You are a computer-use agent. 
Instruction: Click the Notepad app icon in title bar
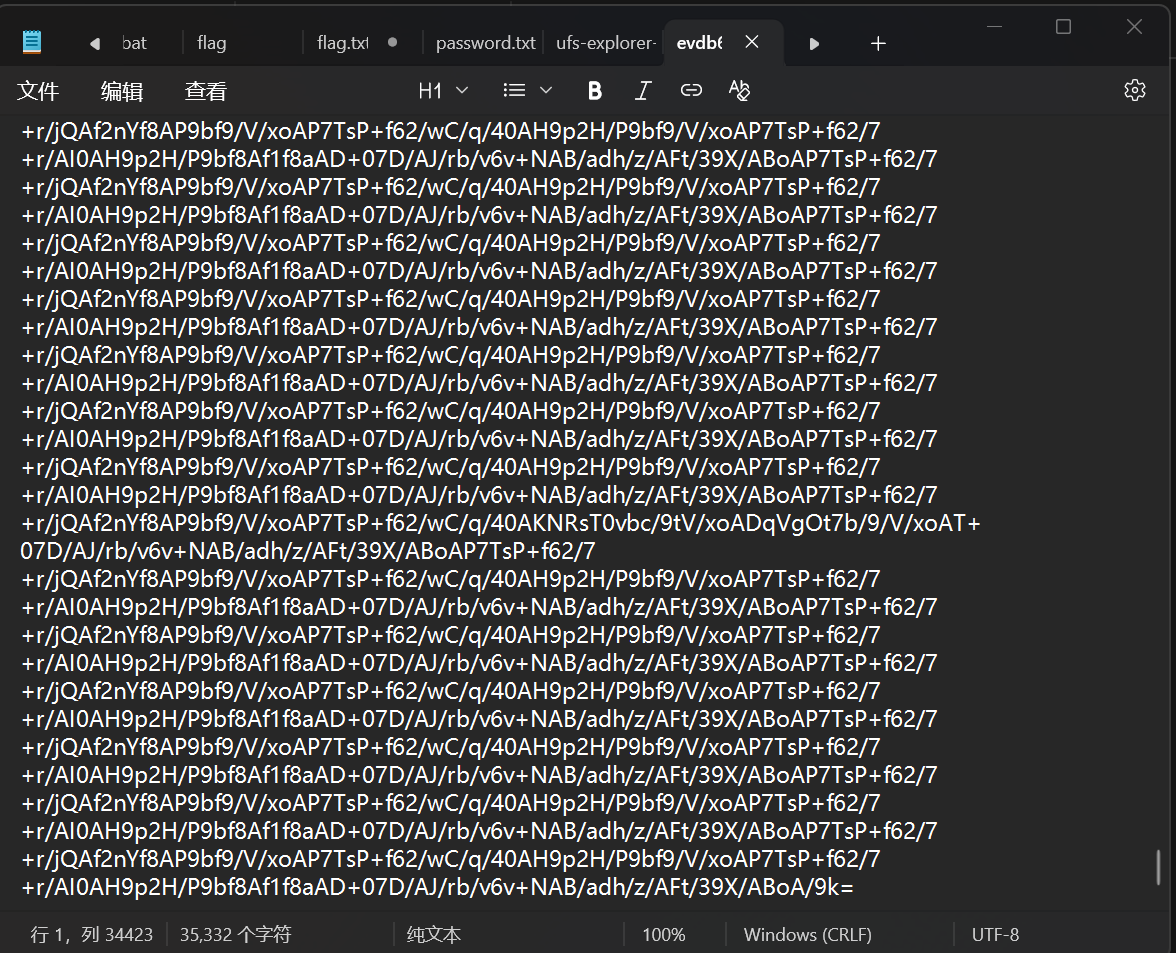tap(32, 42)
